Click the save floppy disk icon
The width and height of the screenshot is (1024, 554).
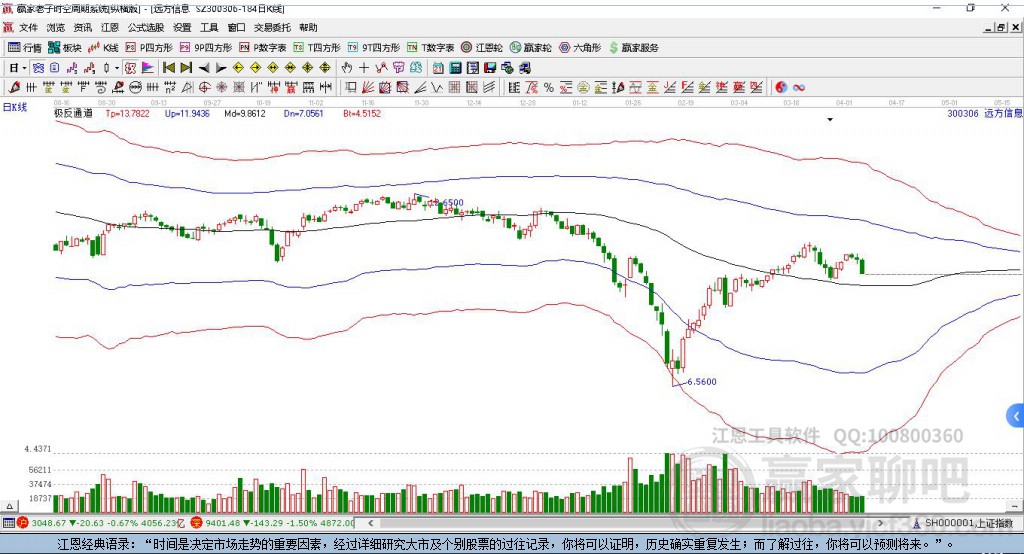pyautogui.click(x=490, y=68)
